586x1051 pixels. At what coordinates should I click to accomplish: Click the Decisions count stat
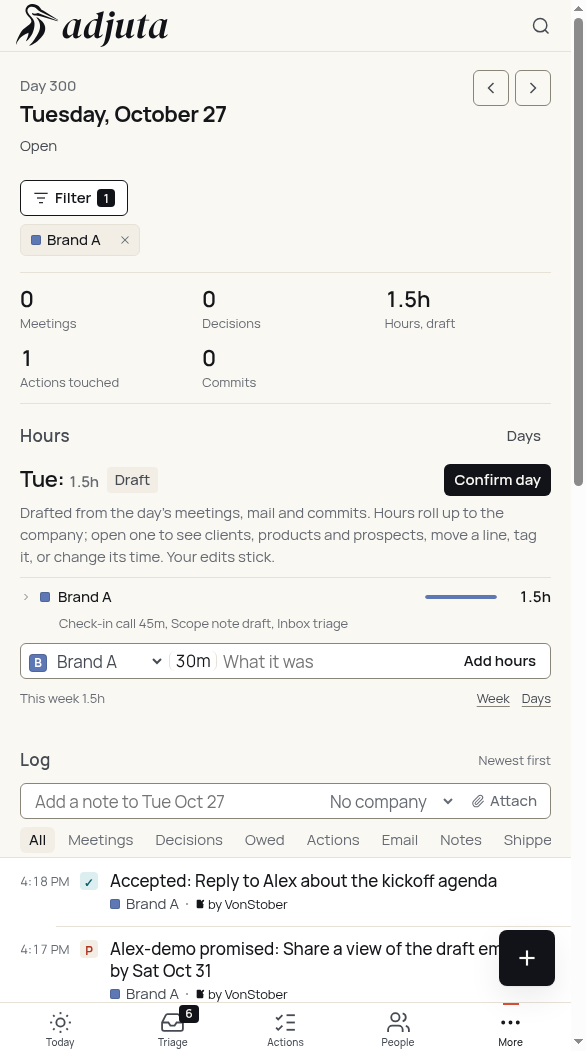231,309
